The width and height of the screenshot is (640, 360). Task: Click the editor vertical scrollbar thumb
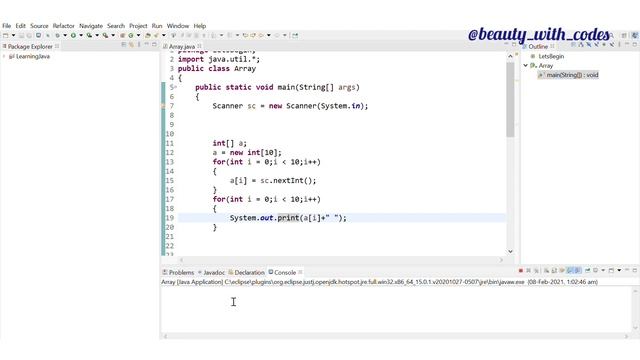click(510, 99)
